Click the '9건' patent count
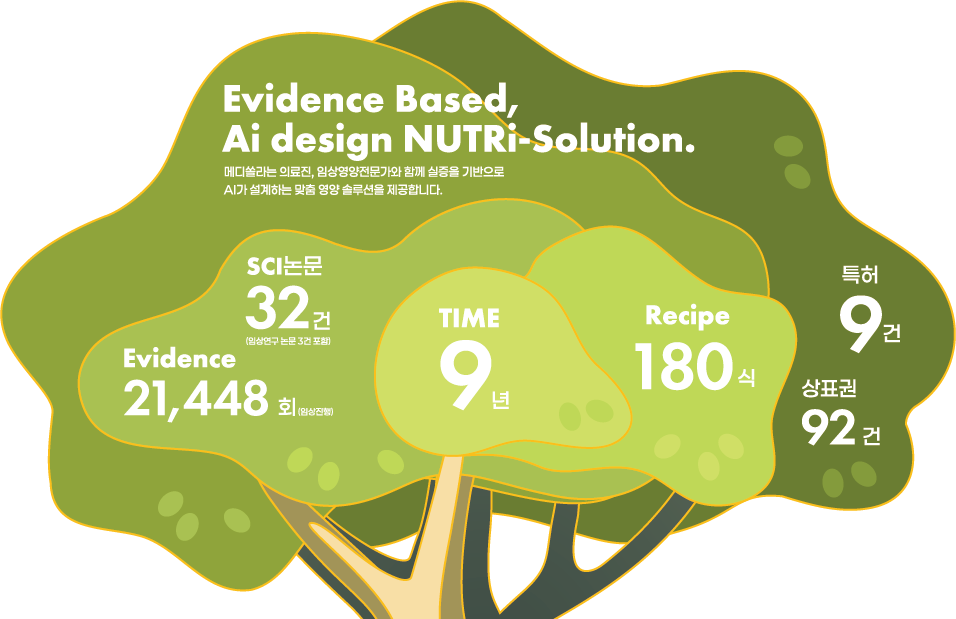Screen dimensions: 956x619 tap(870, 326)
